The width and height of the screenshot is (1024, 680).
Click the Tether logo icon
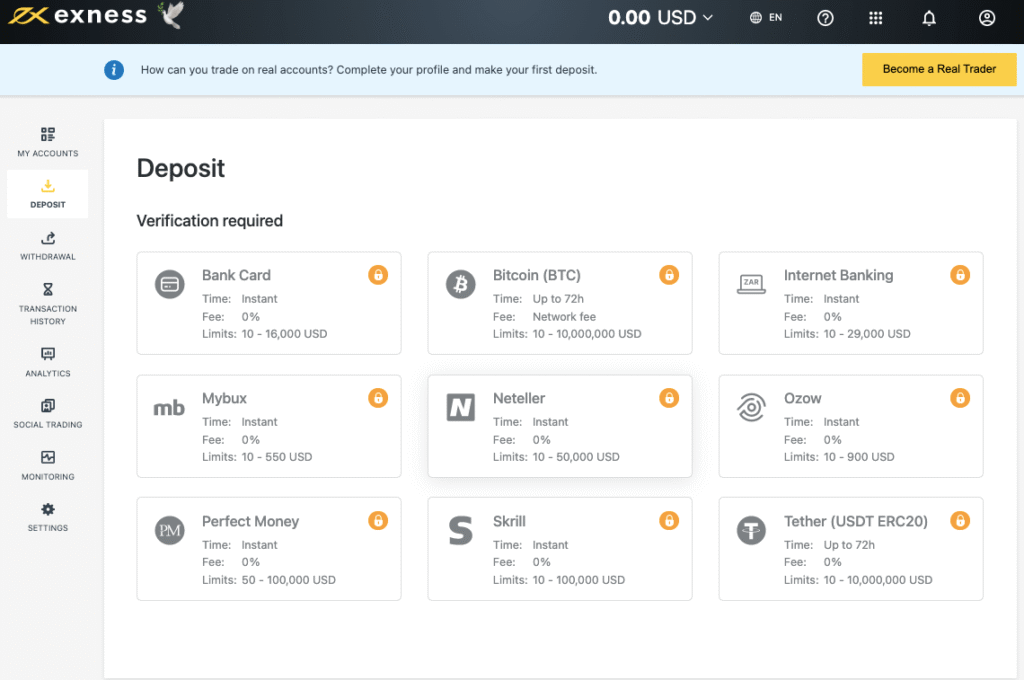(x=751, y=530)
